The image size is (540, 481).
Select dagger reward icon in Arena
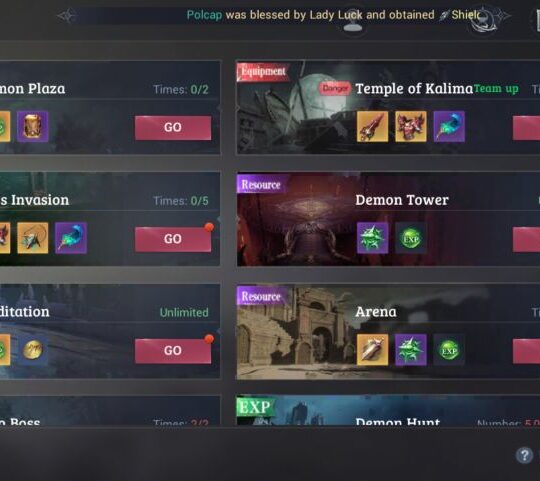372,349
